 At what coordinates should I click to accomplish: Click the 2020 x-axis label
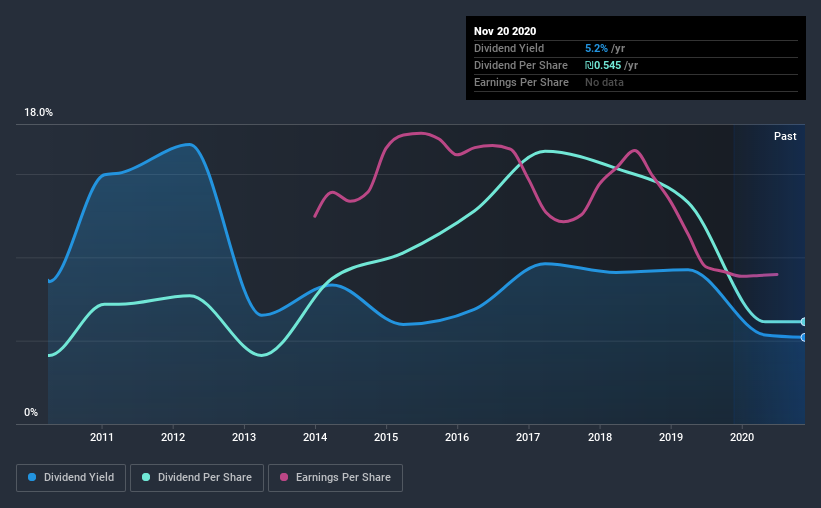point(742,437)
